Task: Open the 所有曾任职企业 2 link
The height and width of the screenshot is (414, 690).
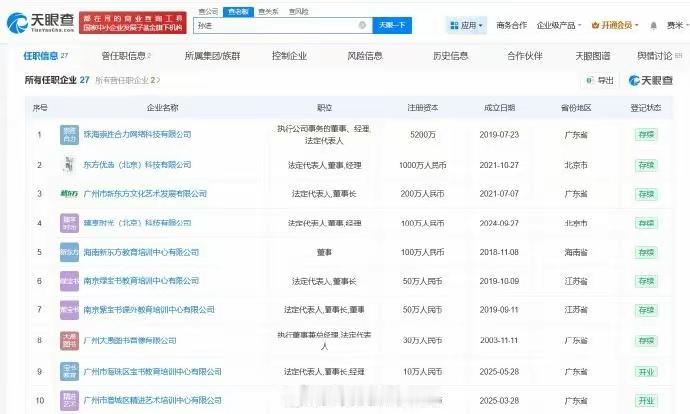Action: (128, 81)
